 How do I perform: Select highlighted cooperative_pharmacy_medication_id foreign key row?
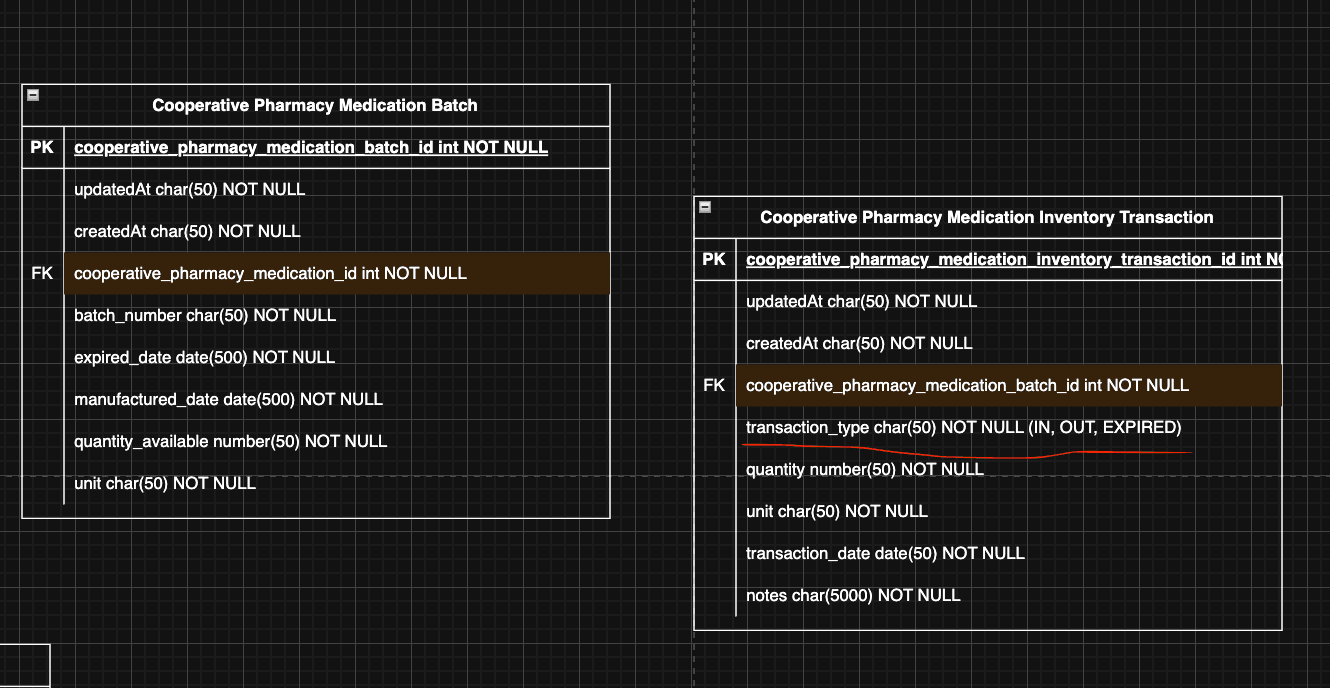click(x=270, y=273)
